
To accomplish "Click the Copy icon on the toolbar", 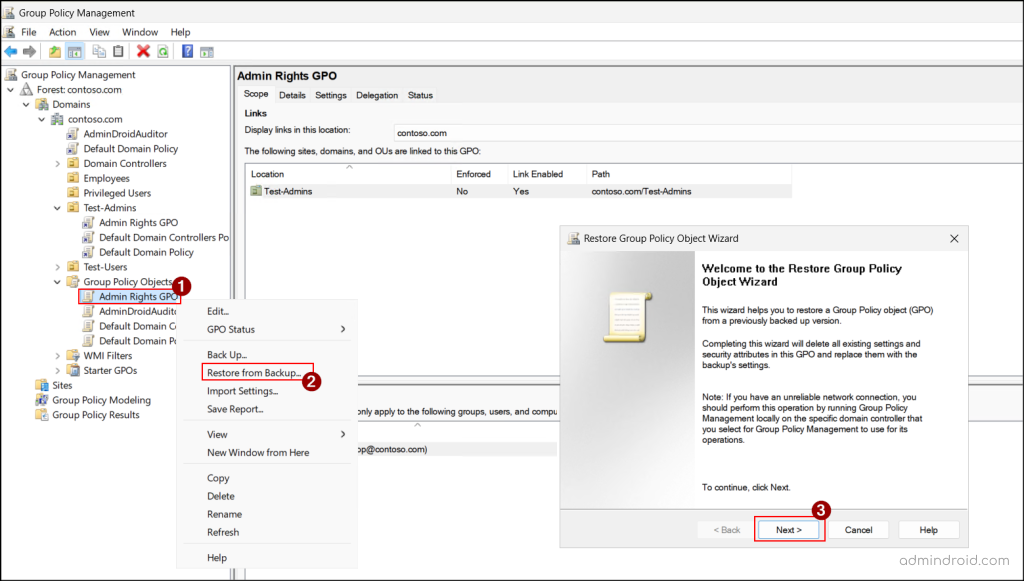I will point(100,51).
